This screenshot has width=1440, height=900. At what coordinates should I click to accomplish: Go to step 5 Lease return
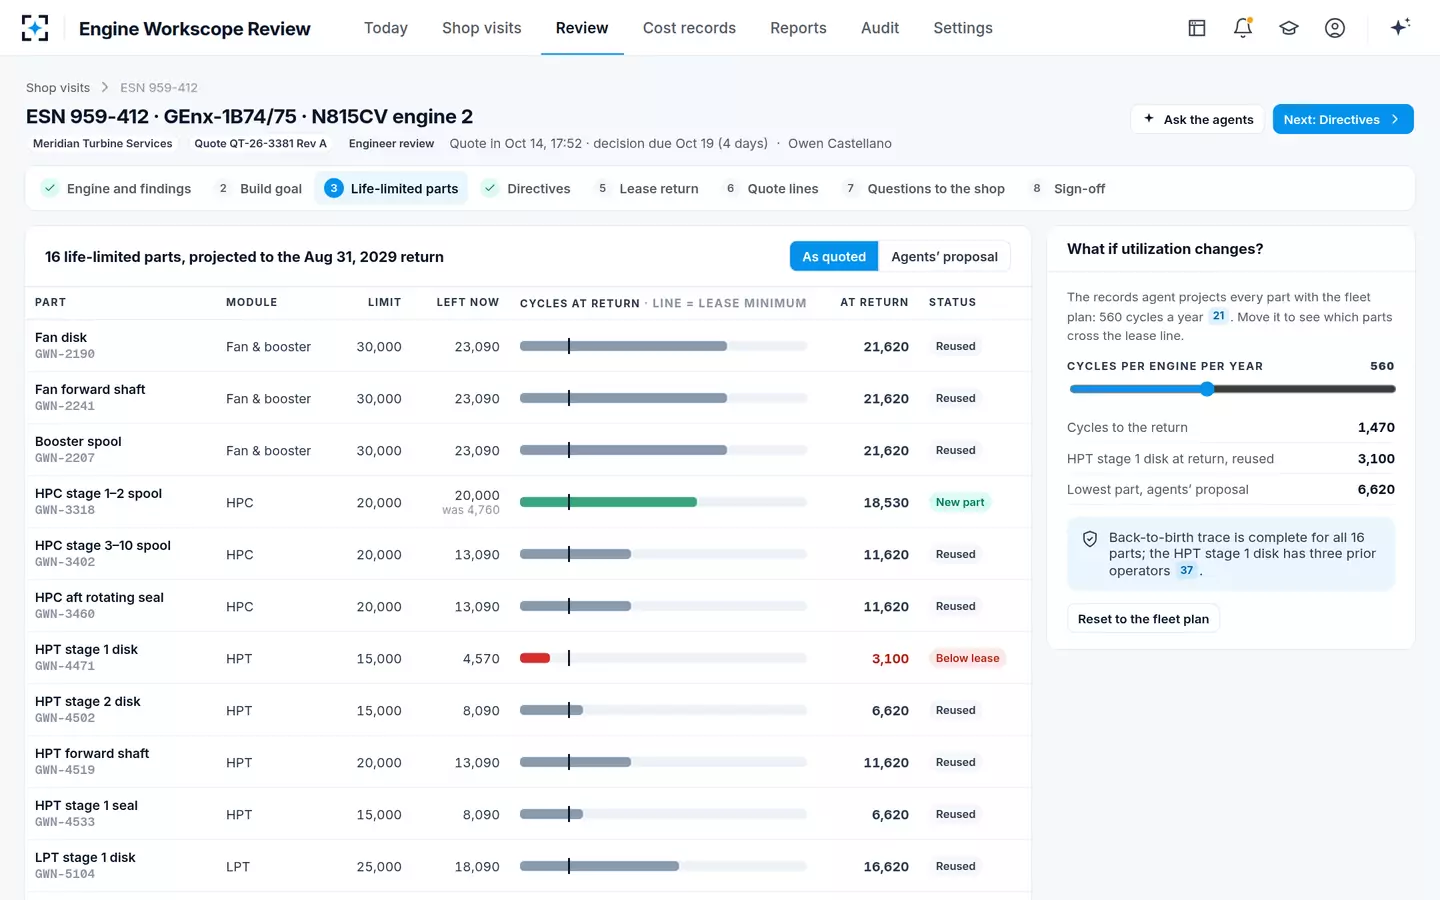[646, 188]
